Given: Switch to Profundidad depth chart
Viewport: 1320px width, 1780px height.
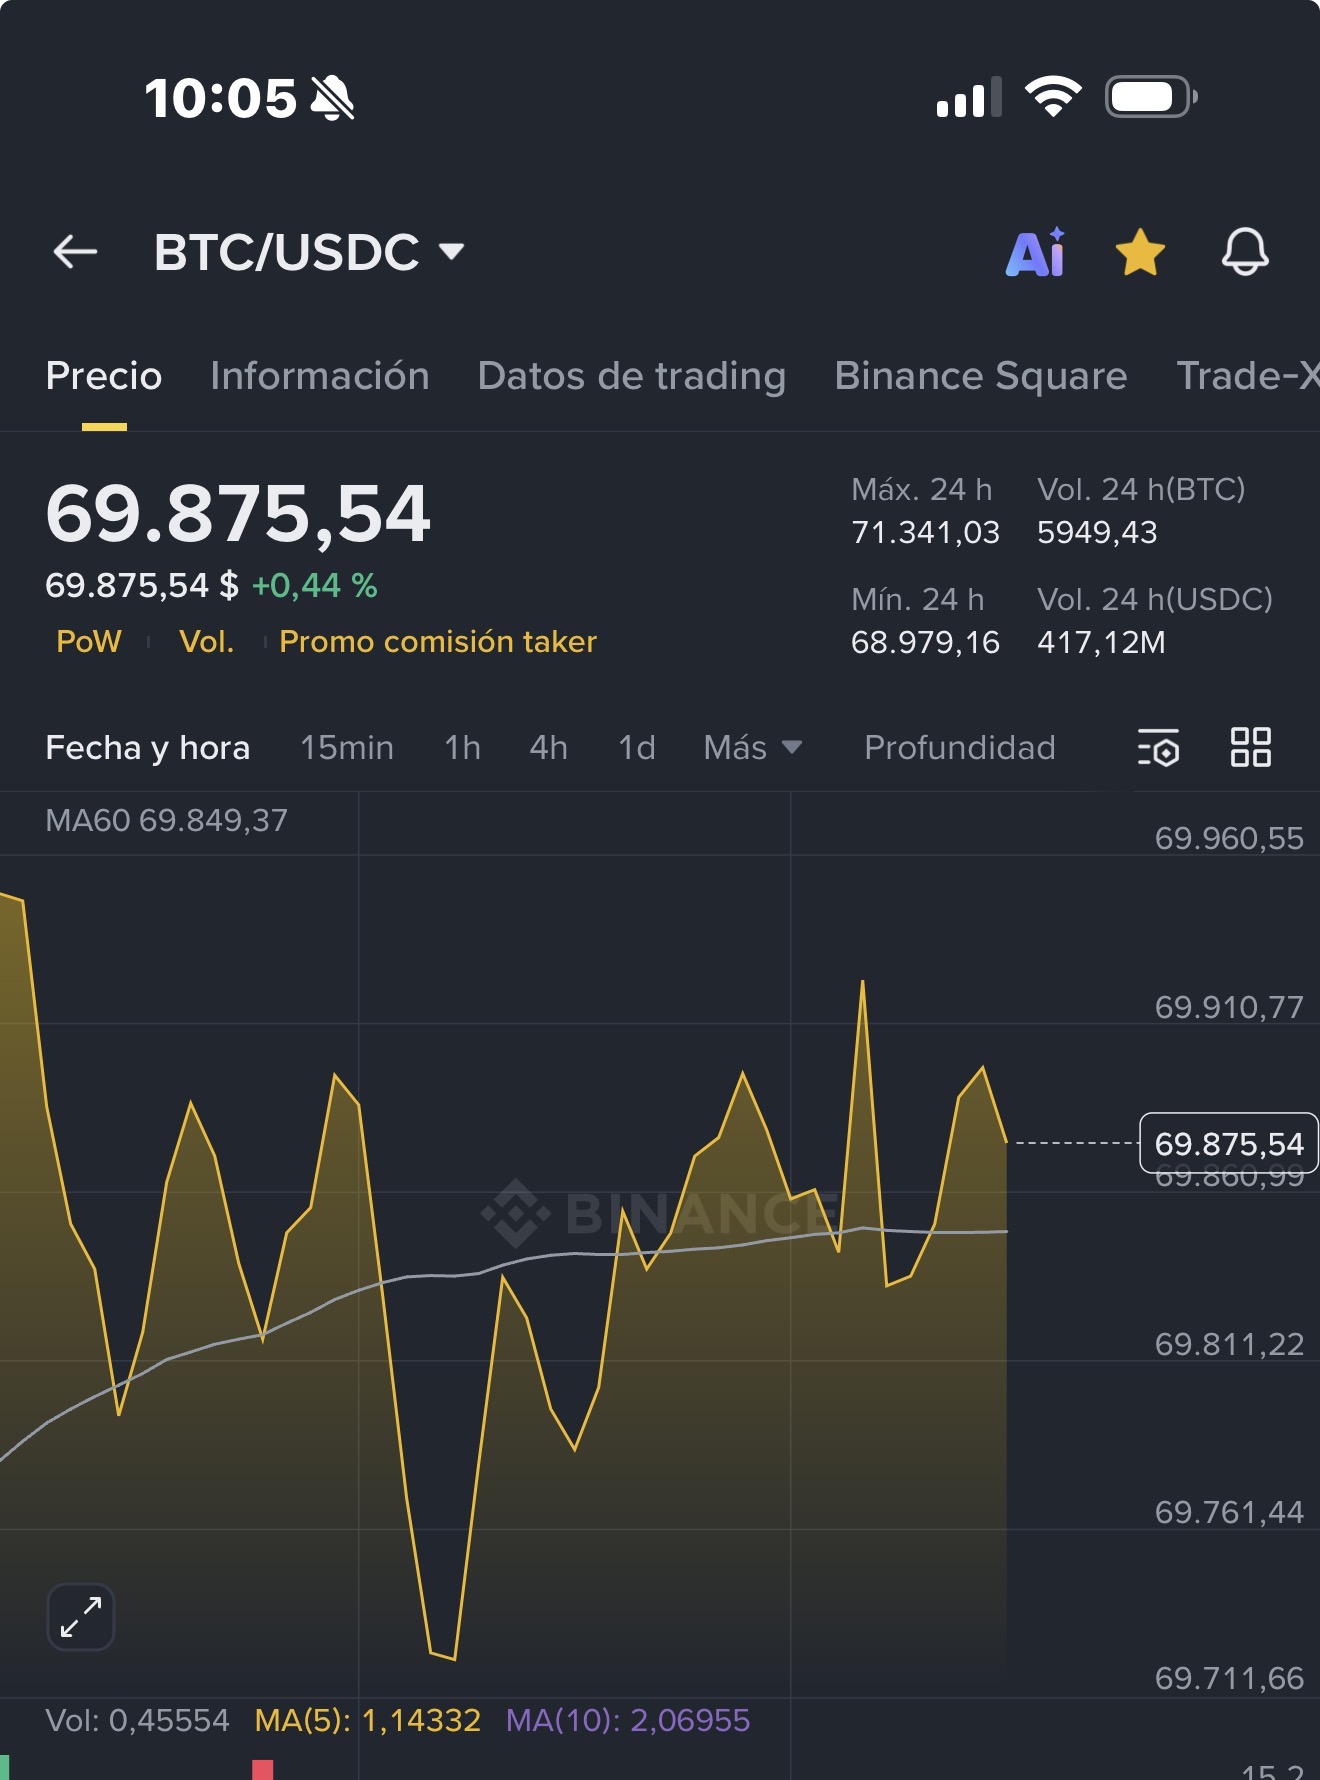Looking at the screenshot, I should tap(960, 748).
